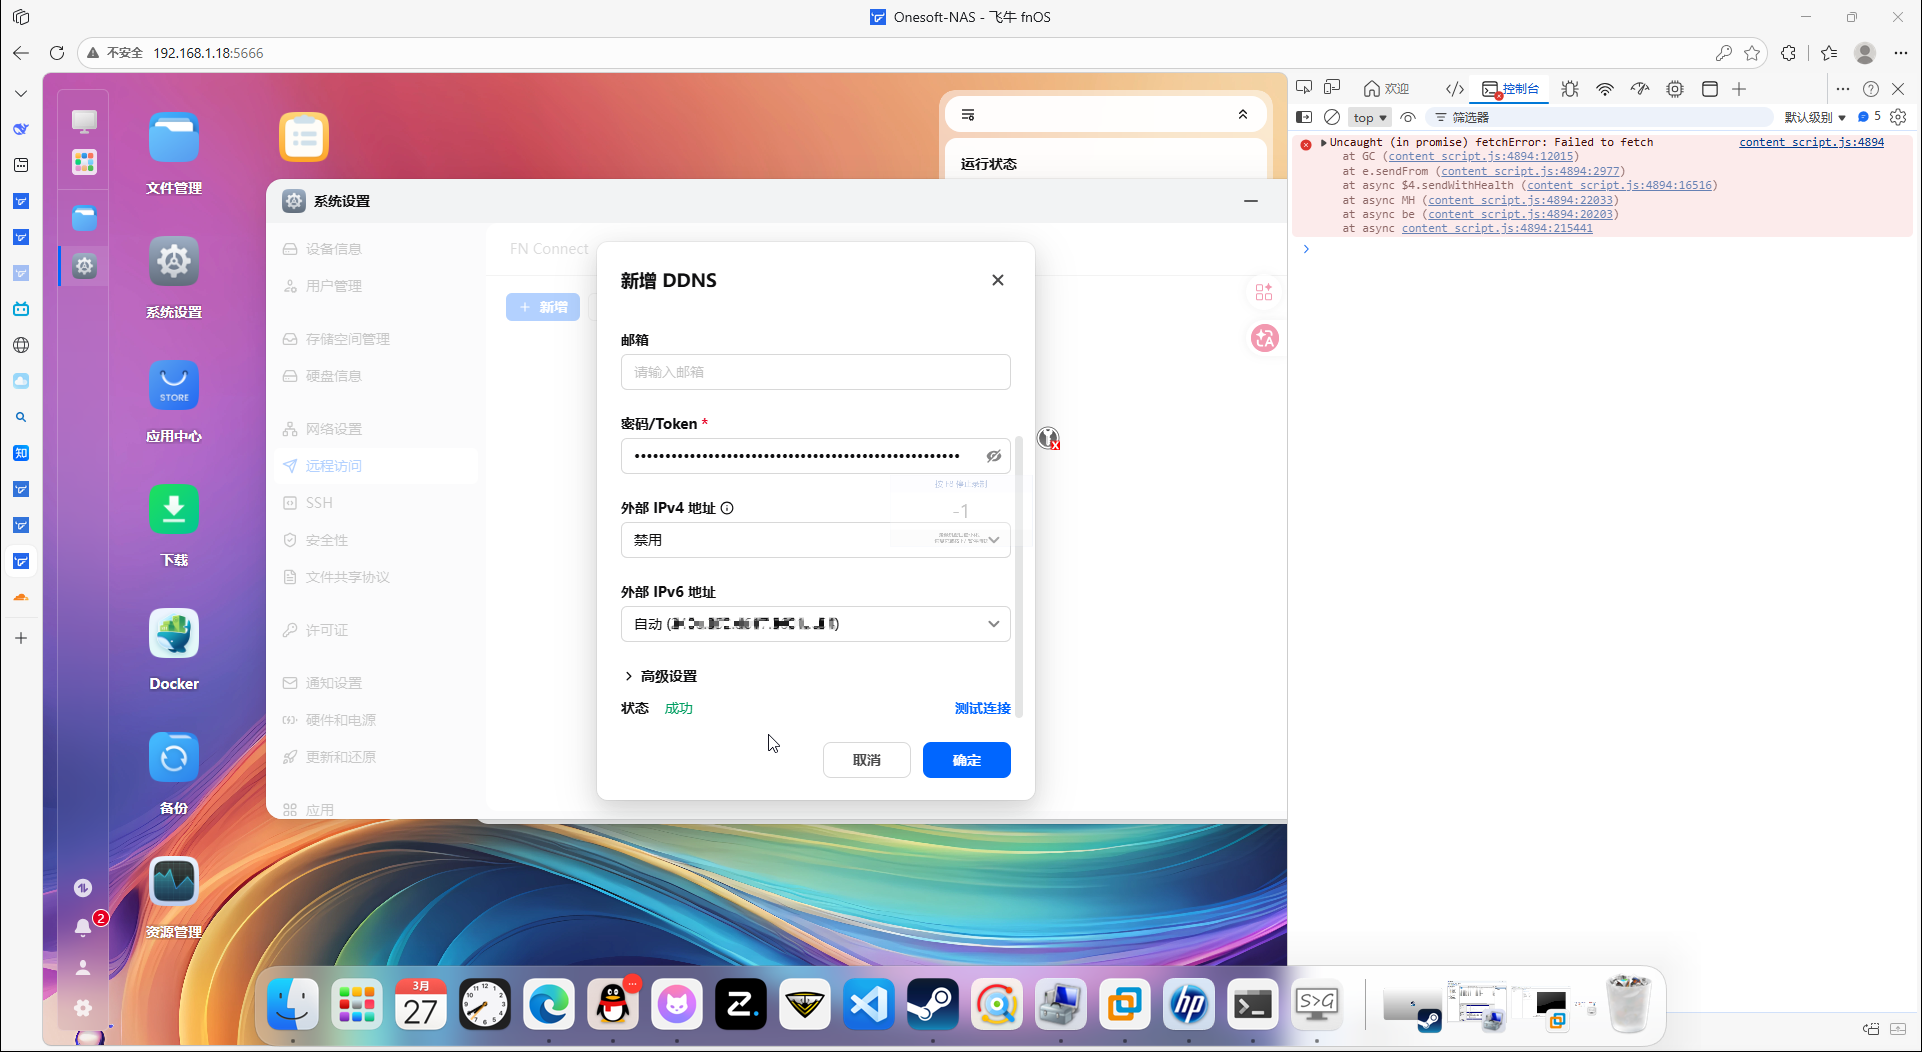This screenshot has height=1052, width=1922.
Task: Click the info icon beside 外部 IPv4 地址
Action: point(727,508)
